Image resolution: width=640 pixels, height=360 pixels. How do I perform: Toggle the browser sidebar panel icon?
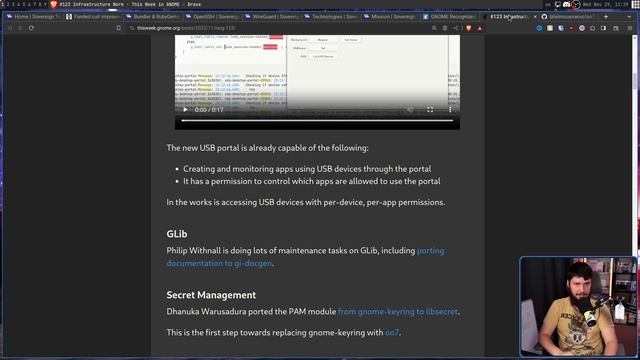click(x=603, y=28)
